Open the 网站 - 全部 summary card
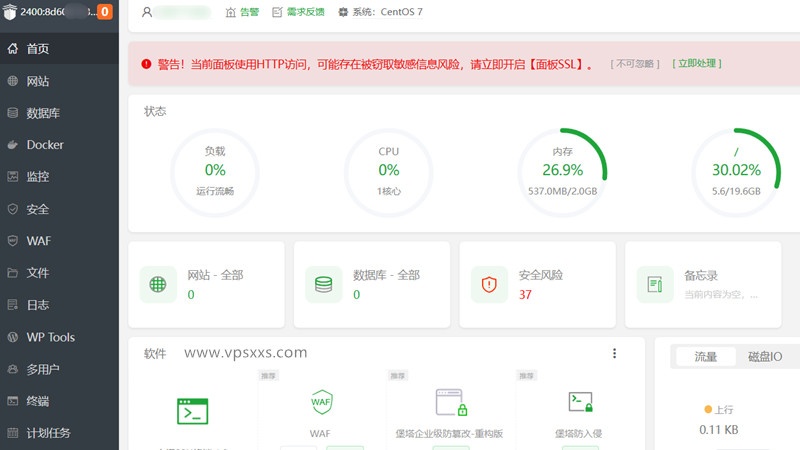The width and height of the screenshot is (800, 450). click(x=207, y=284)
